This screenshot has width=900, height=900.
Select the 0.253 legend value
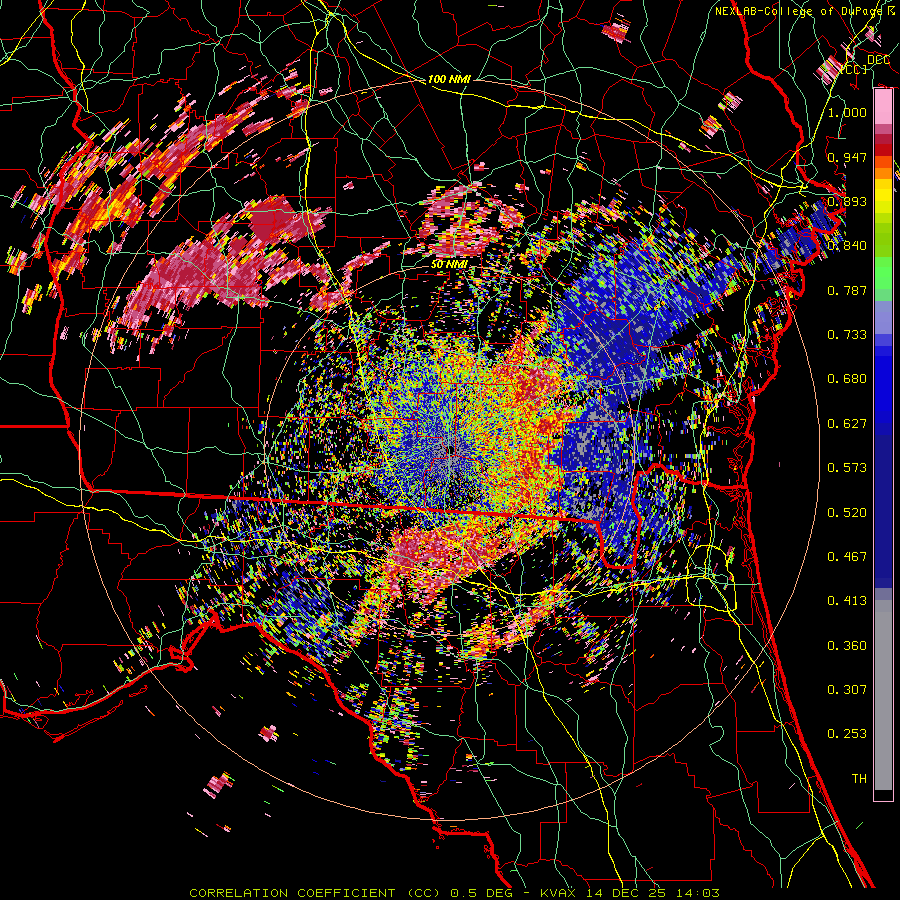[x=847, y=734]
